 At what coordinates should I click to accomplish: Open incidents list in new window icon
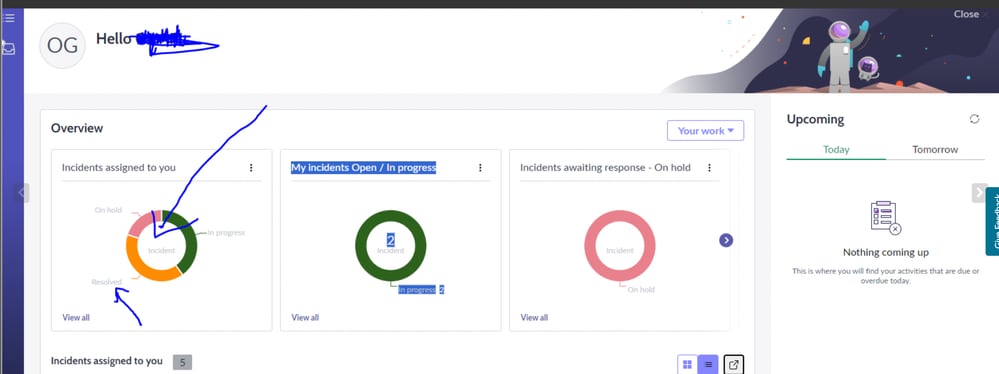734,364
